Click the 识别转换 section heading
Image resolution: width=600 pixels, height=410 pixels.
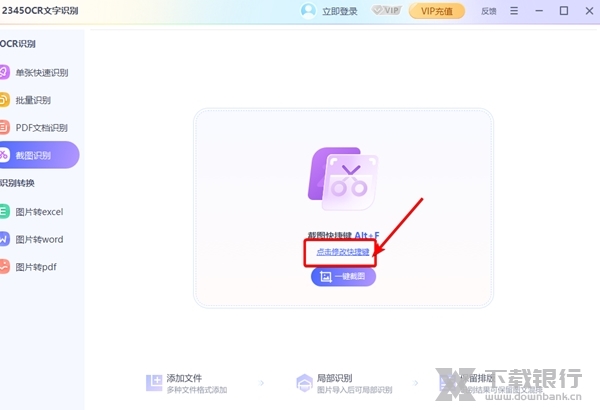pyautogui.click(x=17, y=183)
